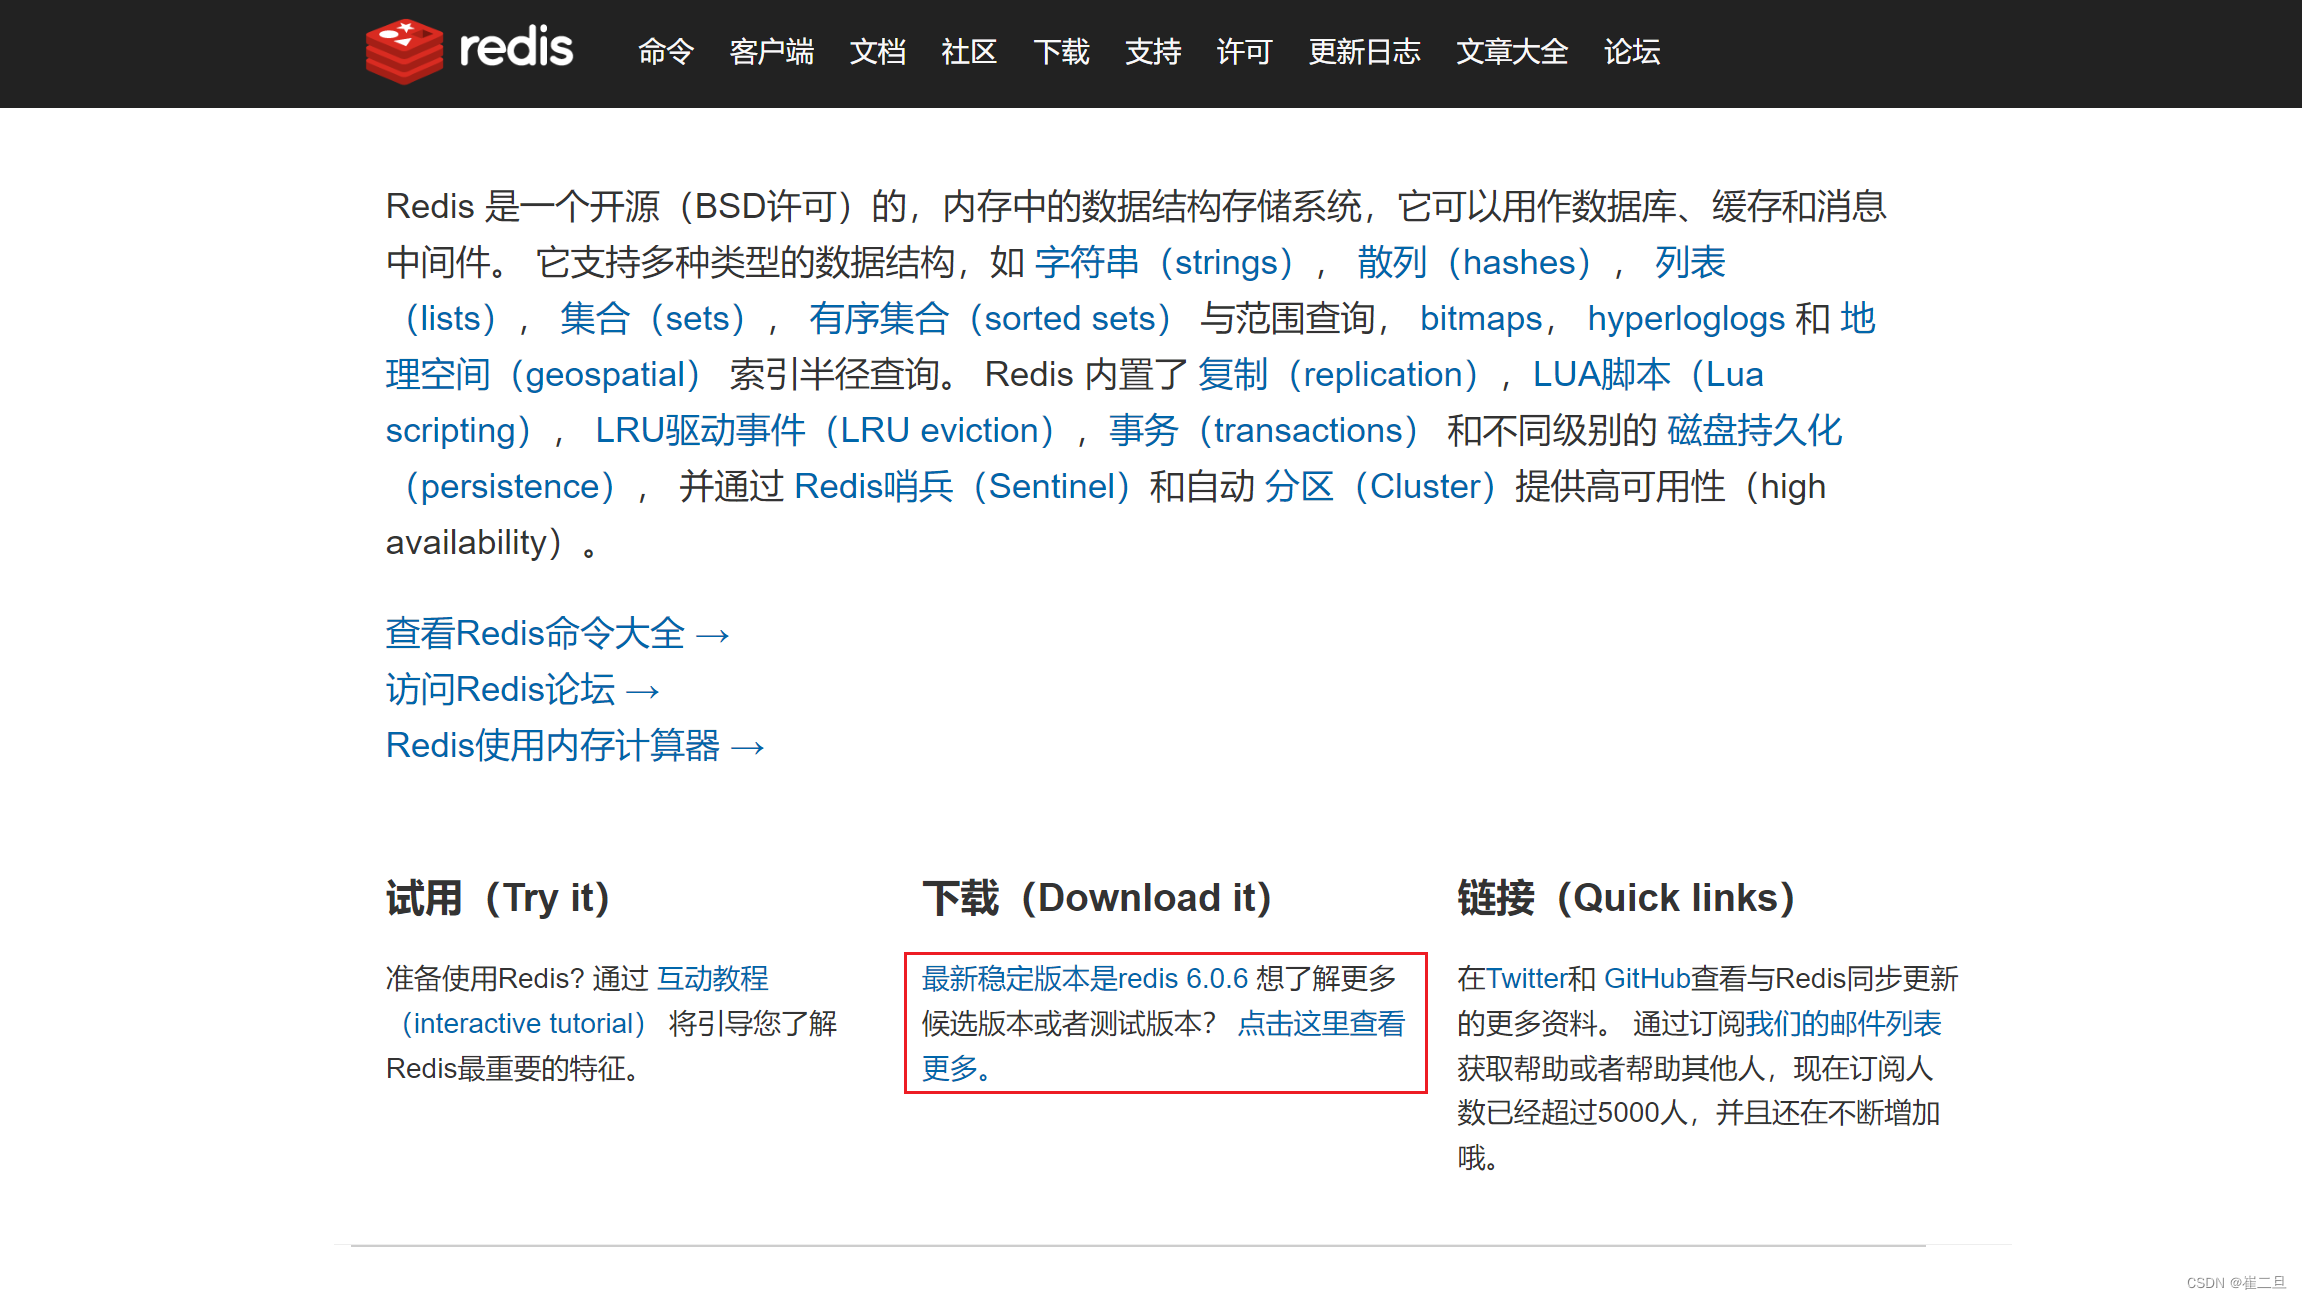Viewport: 2302px width, 1299px height.
Task: Select 下载 in the top navigation
Action: click(1062, 51)
